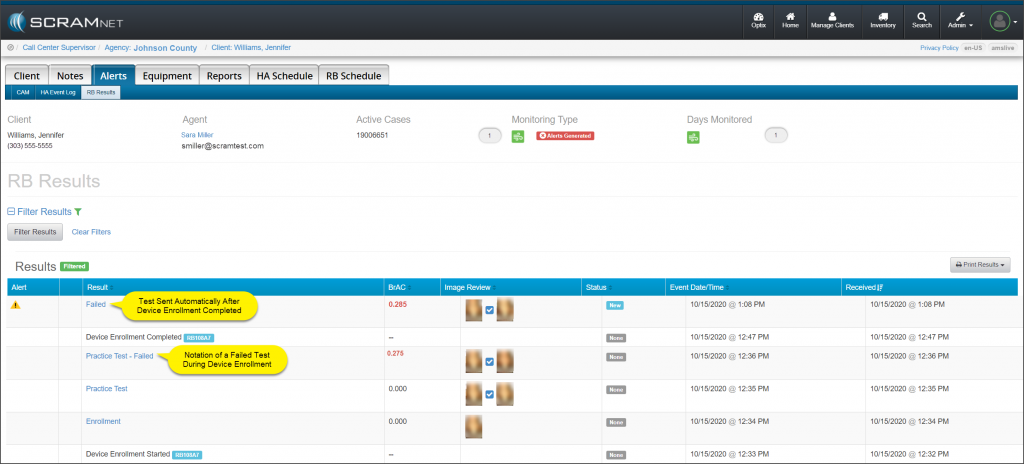Screen dimensions: 1024x464
Task: Open the Print Results dropdown
Action: [980, 265]
